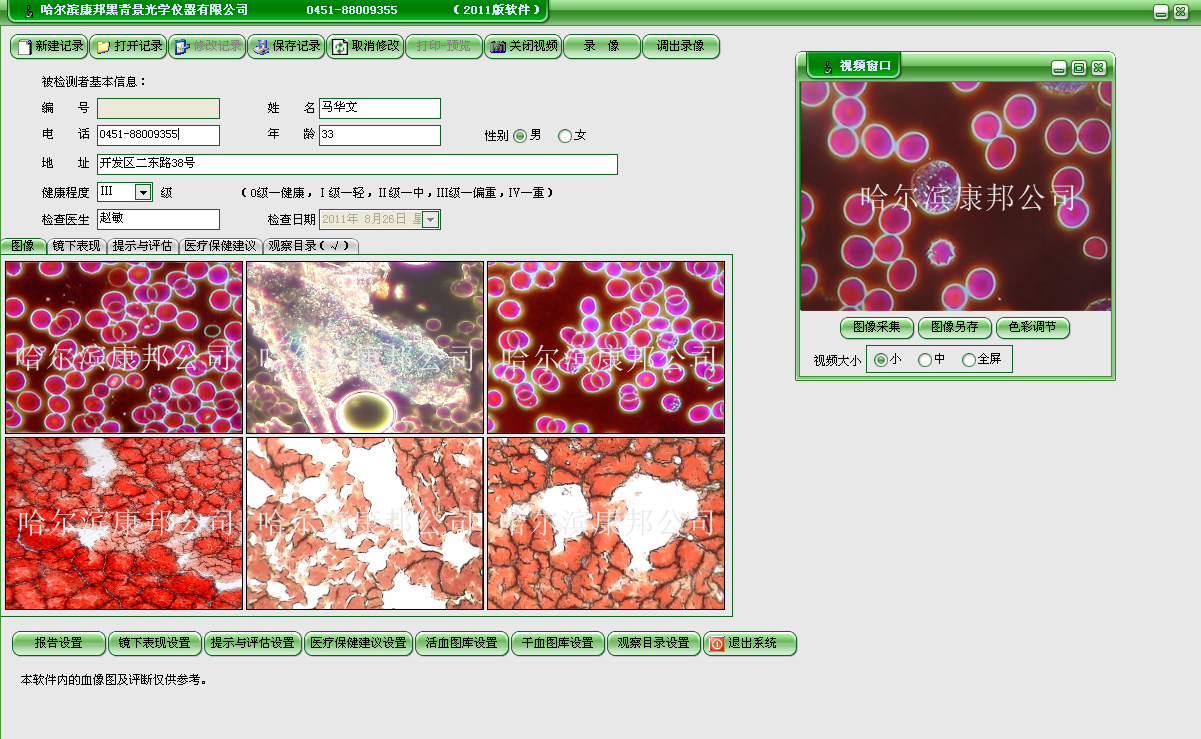Choose 中 video size option

tap(925, 360)
